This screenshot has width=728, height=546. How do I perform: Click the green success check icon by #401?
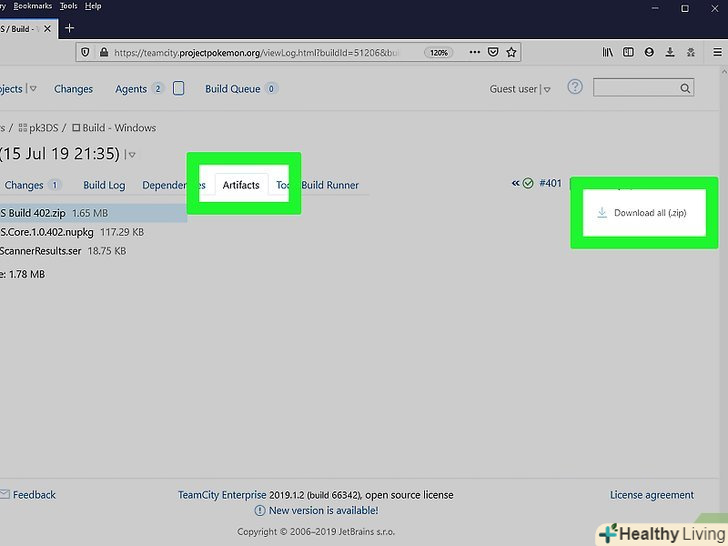coord(528,183)
